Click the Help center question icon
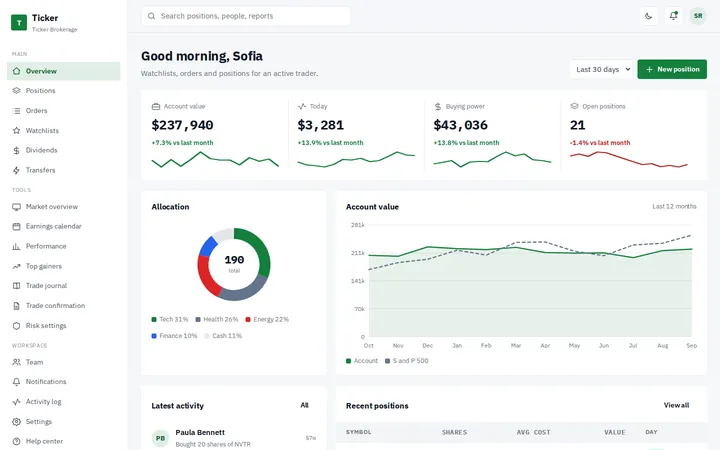 click(17, 441)
